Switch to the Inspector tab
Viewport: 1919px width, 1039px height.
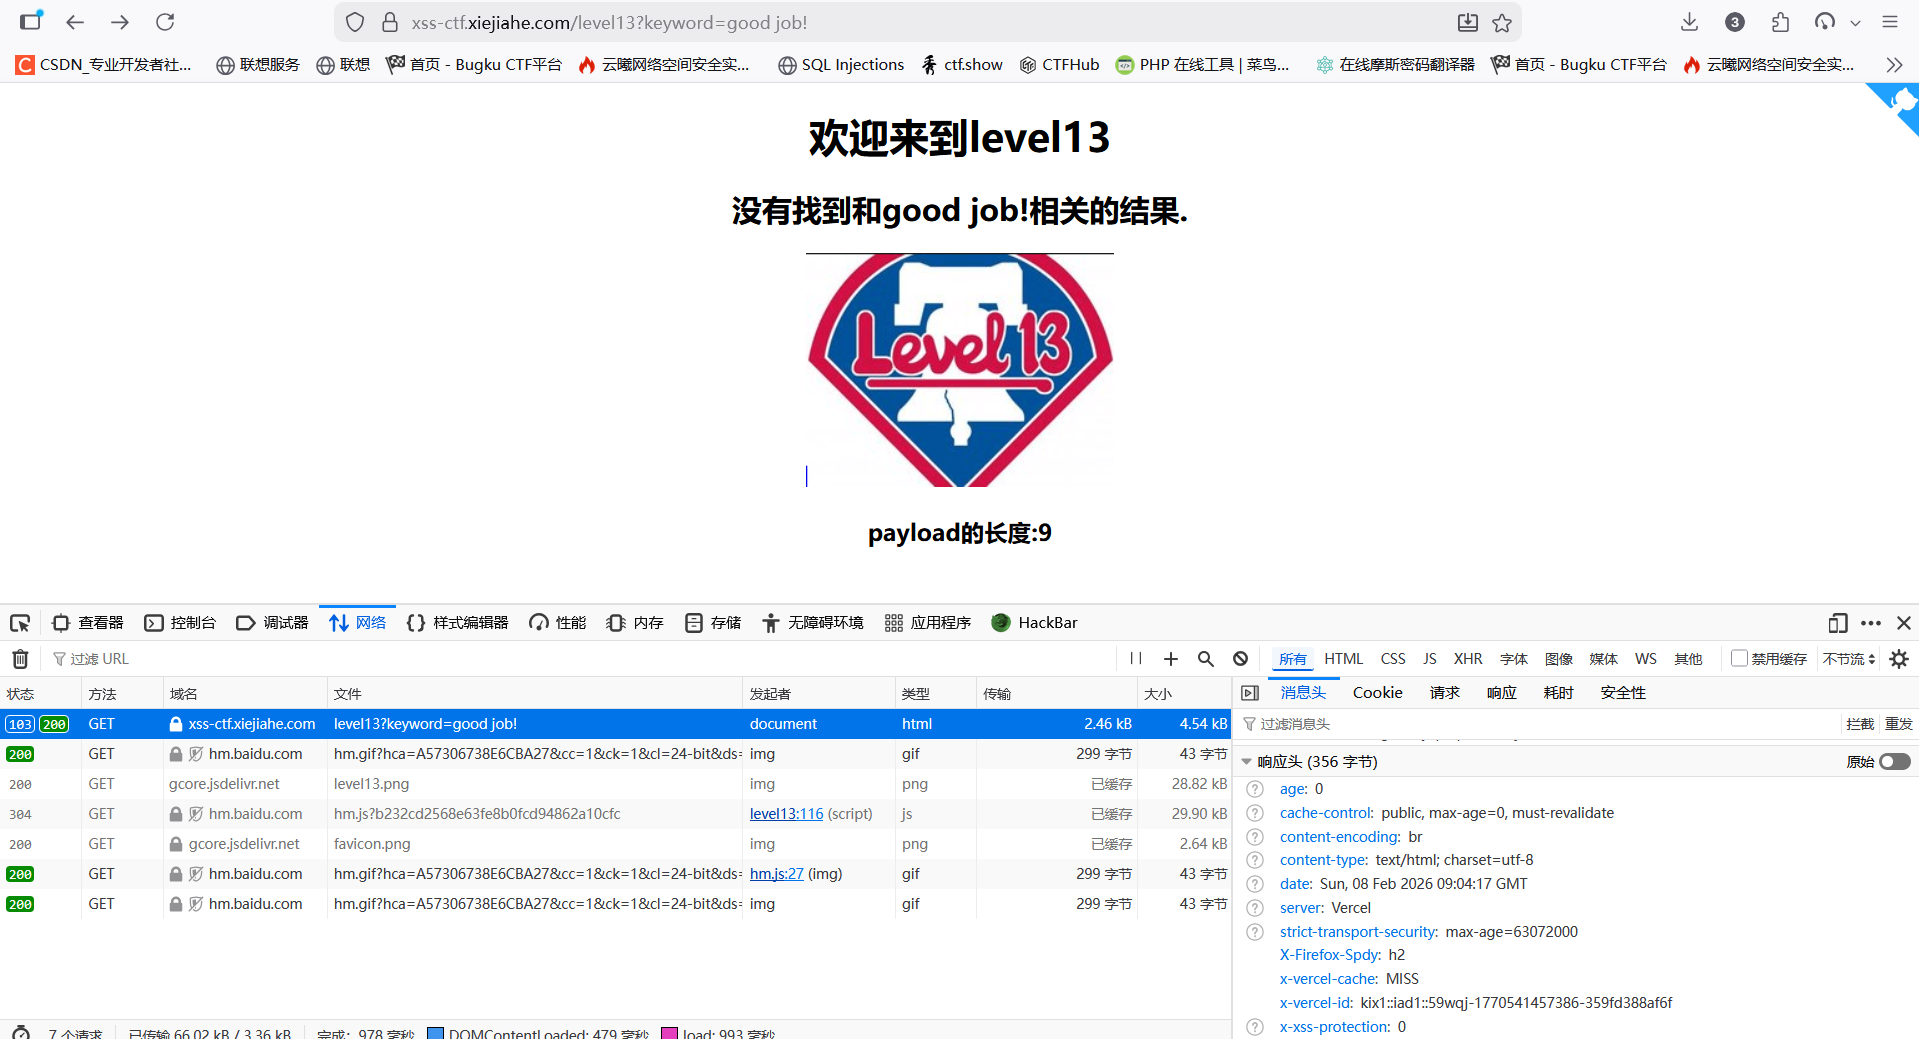pyautogui.click(x=88, y=623)
